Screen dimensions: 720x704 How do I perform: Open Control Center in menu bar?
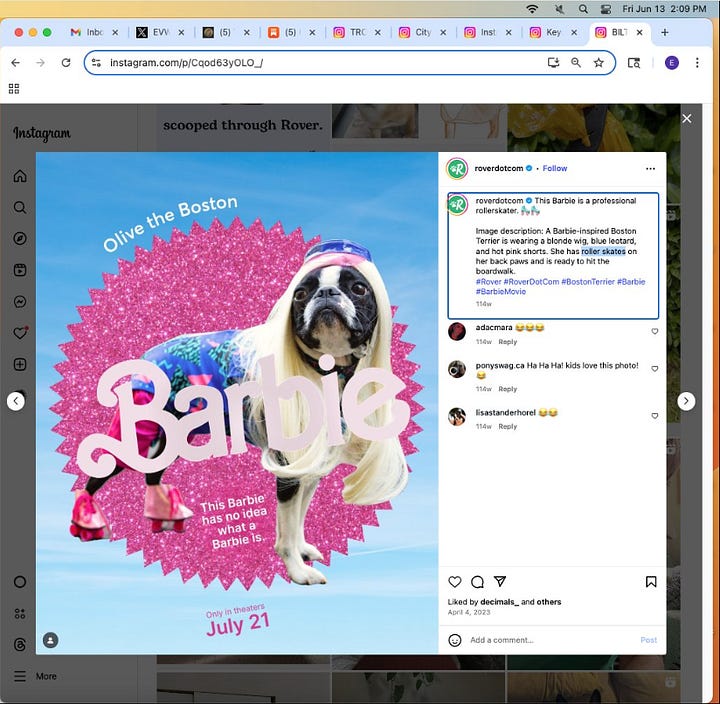coord(606,9)
